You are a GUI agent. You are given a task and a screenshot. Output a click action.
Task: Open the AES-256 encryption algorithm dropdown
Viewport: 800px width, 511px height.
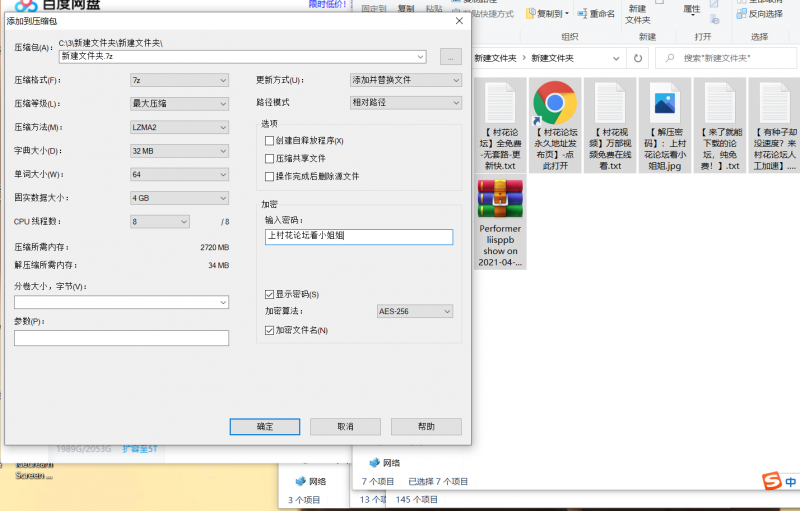[416, 312]
